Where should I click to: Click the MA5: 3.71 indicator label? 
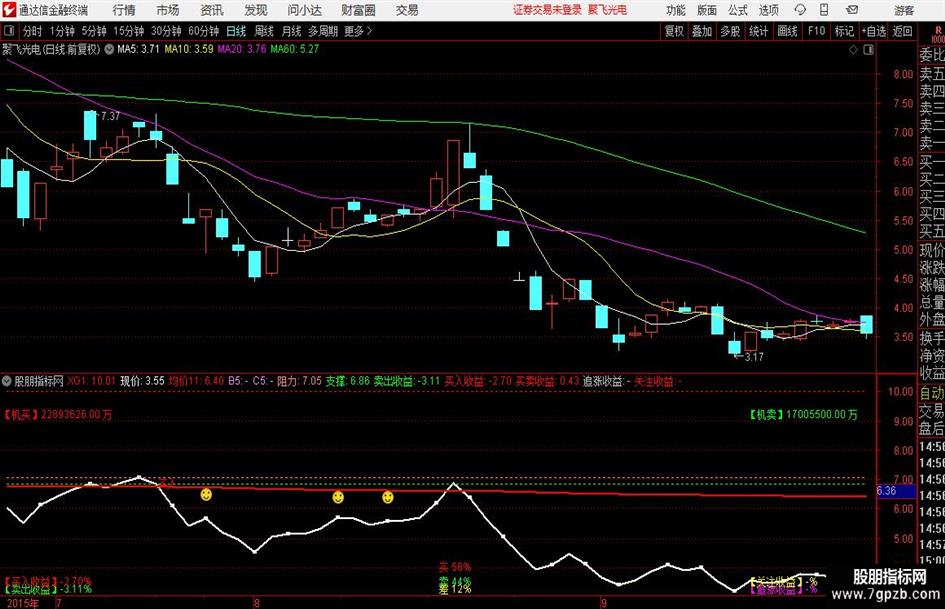(x=138, y=49)
